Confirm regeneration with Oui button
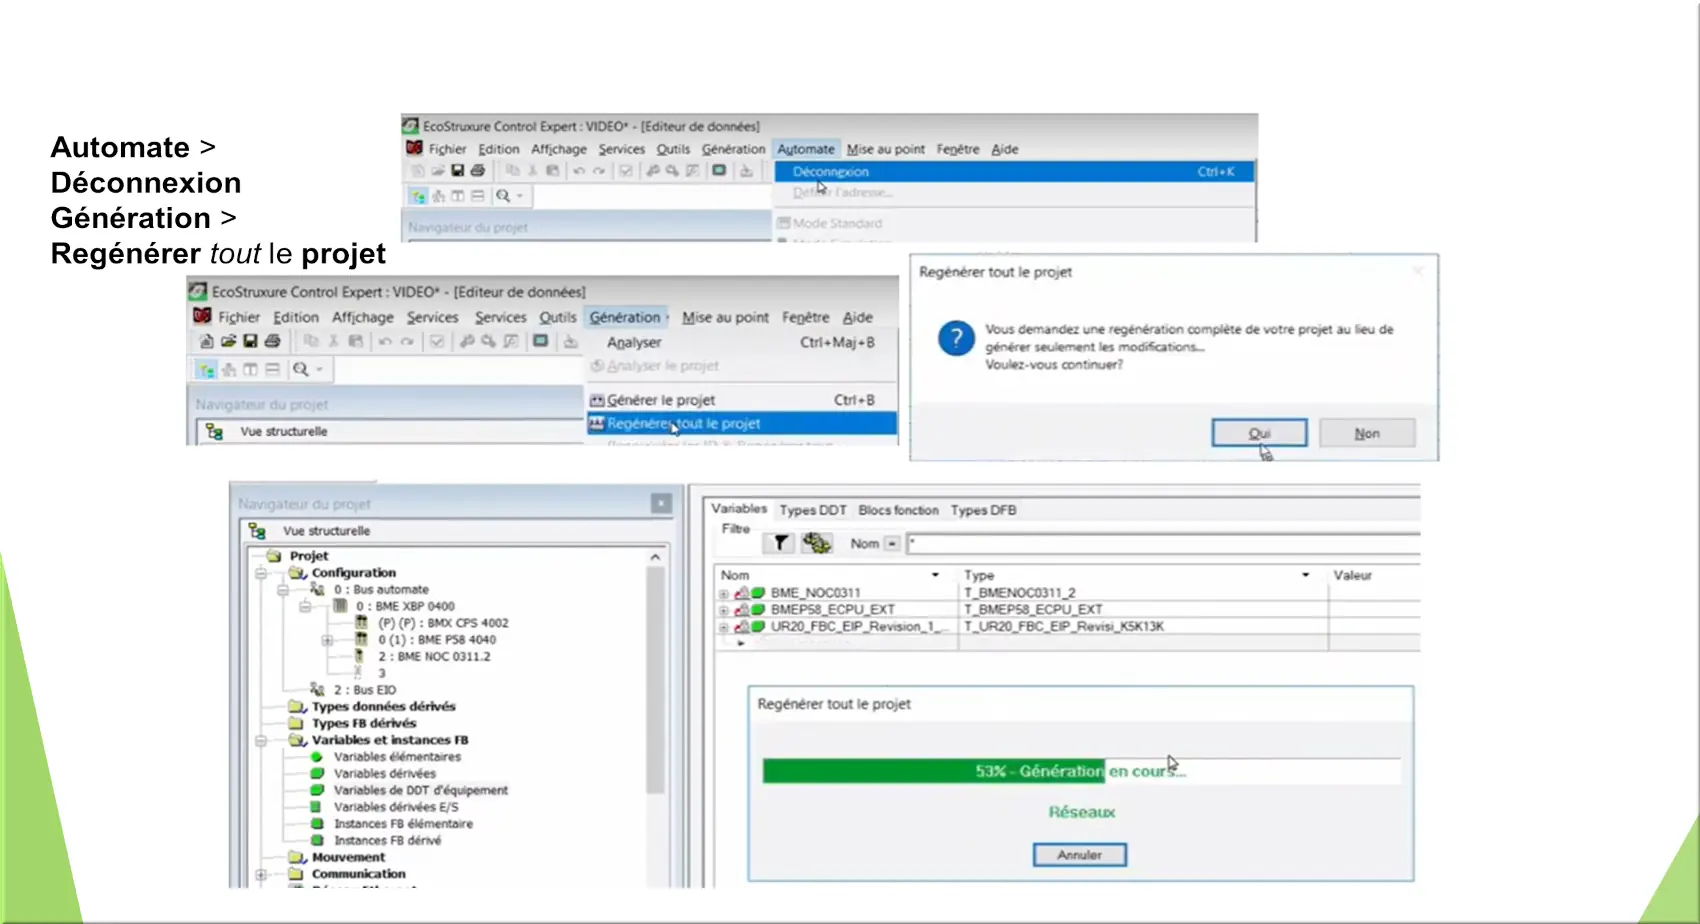The height and width of the screenshot is (924, 1700). click(1259, 433)
